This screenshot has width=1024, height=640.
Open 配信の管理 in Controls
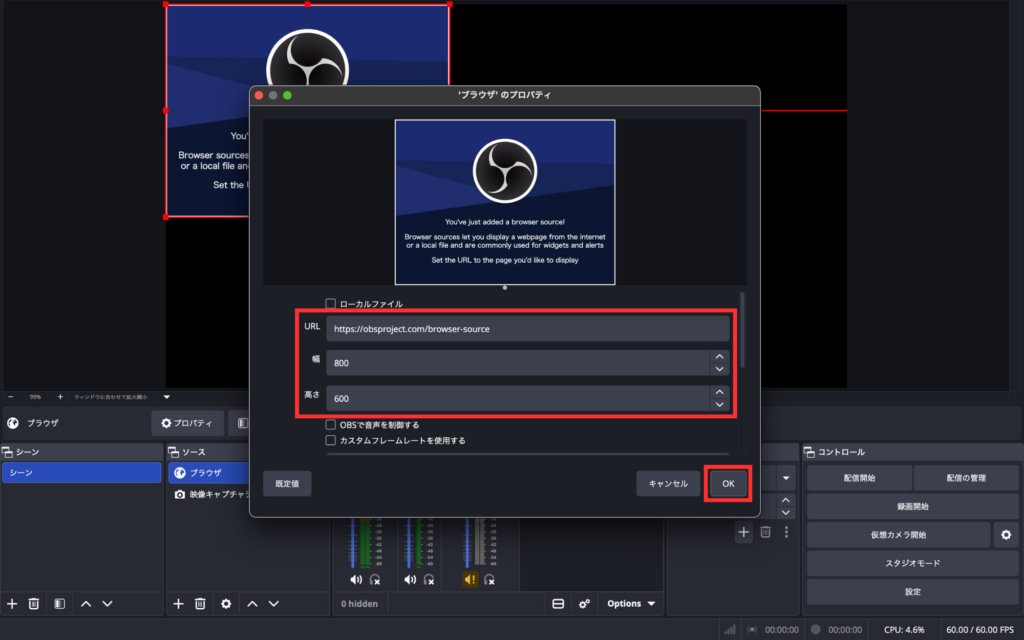pos(966,478)
